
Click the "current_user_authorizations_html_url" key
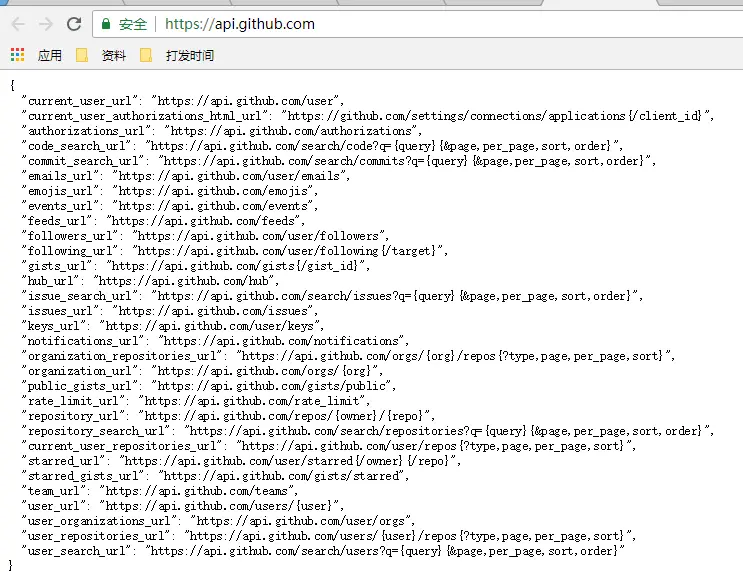pos(145,116)
